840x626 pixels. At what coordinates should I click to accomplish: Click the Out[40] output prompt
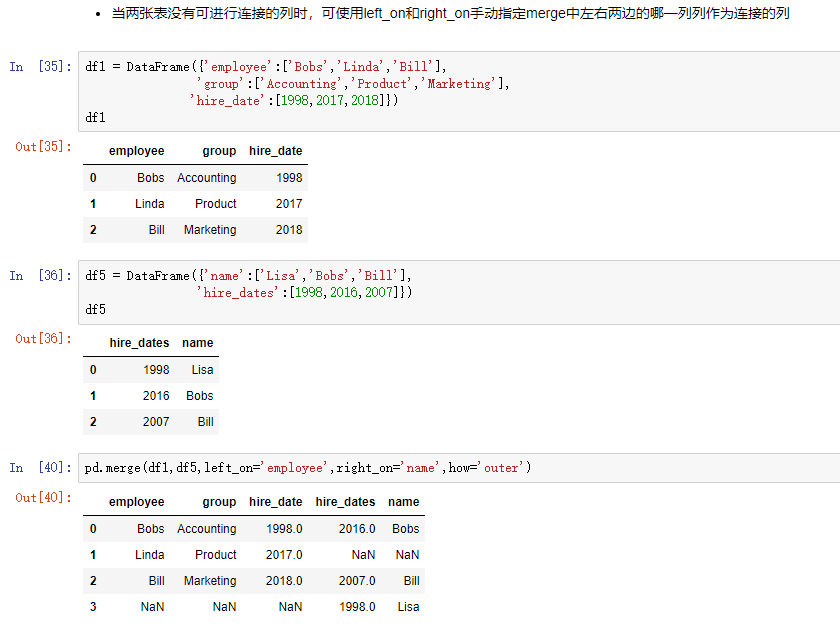coord(43,497)
